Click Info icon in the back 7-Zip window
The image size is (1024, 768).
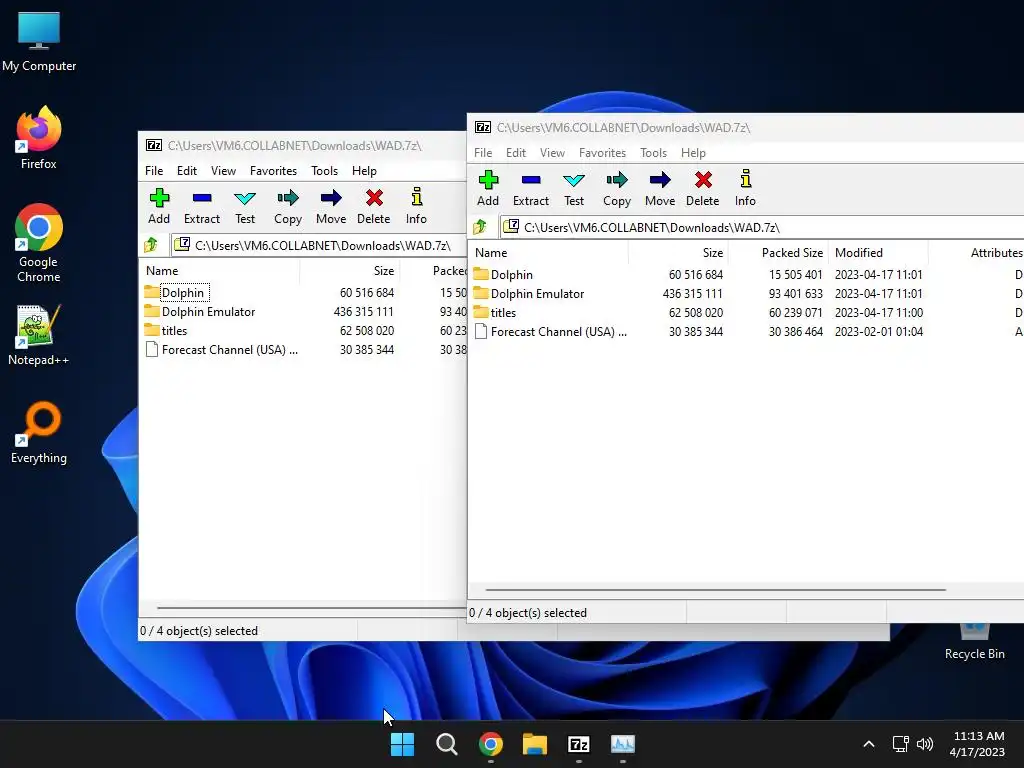point(416,197)
